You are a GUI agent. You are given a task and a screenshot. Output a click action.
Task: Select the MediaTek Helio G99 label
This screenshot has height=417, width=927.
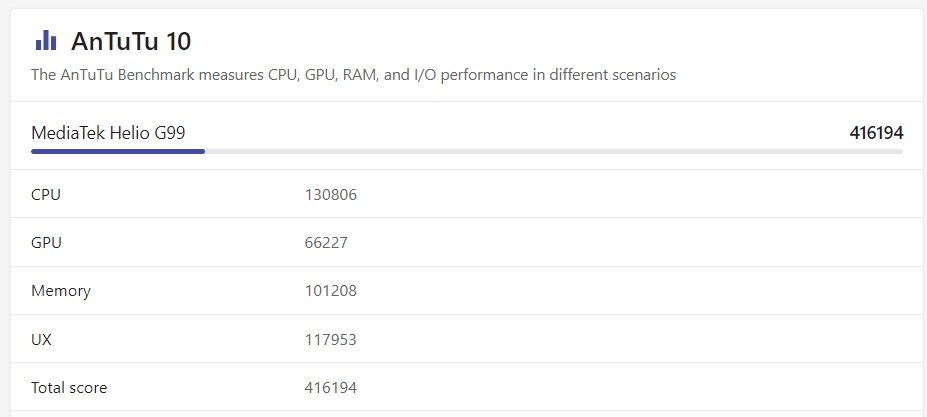108,132
